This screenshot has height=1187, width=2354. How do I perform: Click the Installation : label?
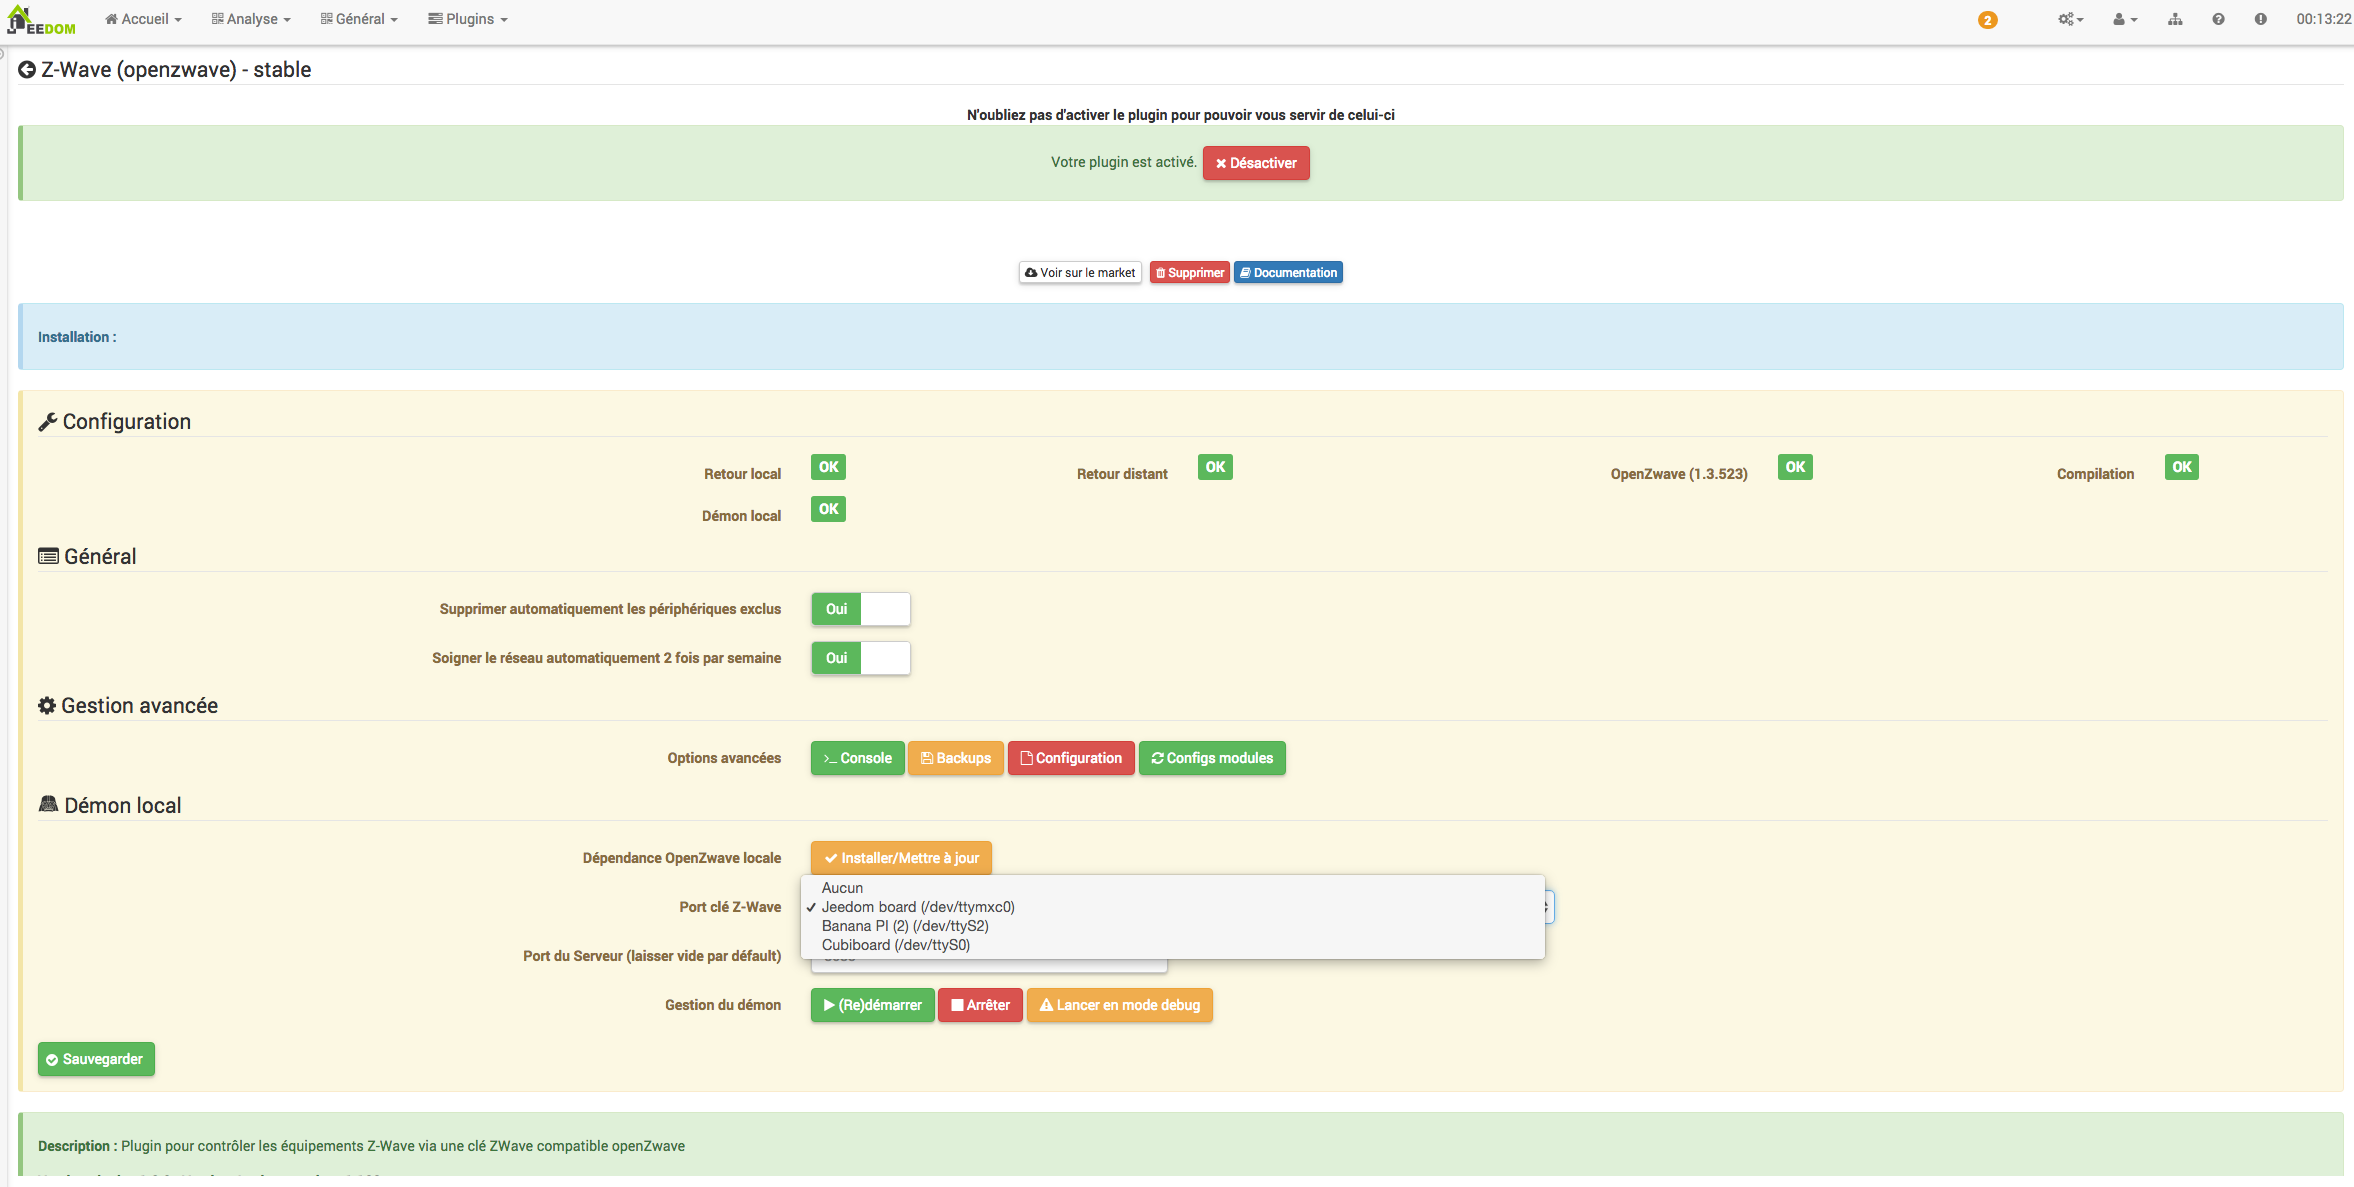coord(77,337)
